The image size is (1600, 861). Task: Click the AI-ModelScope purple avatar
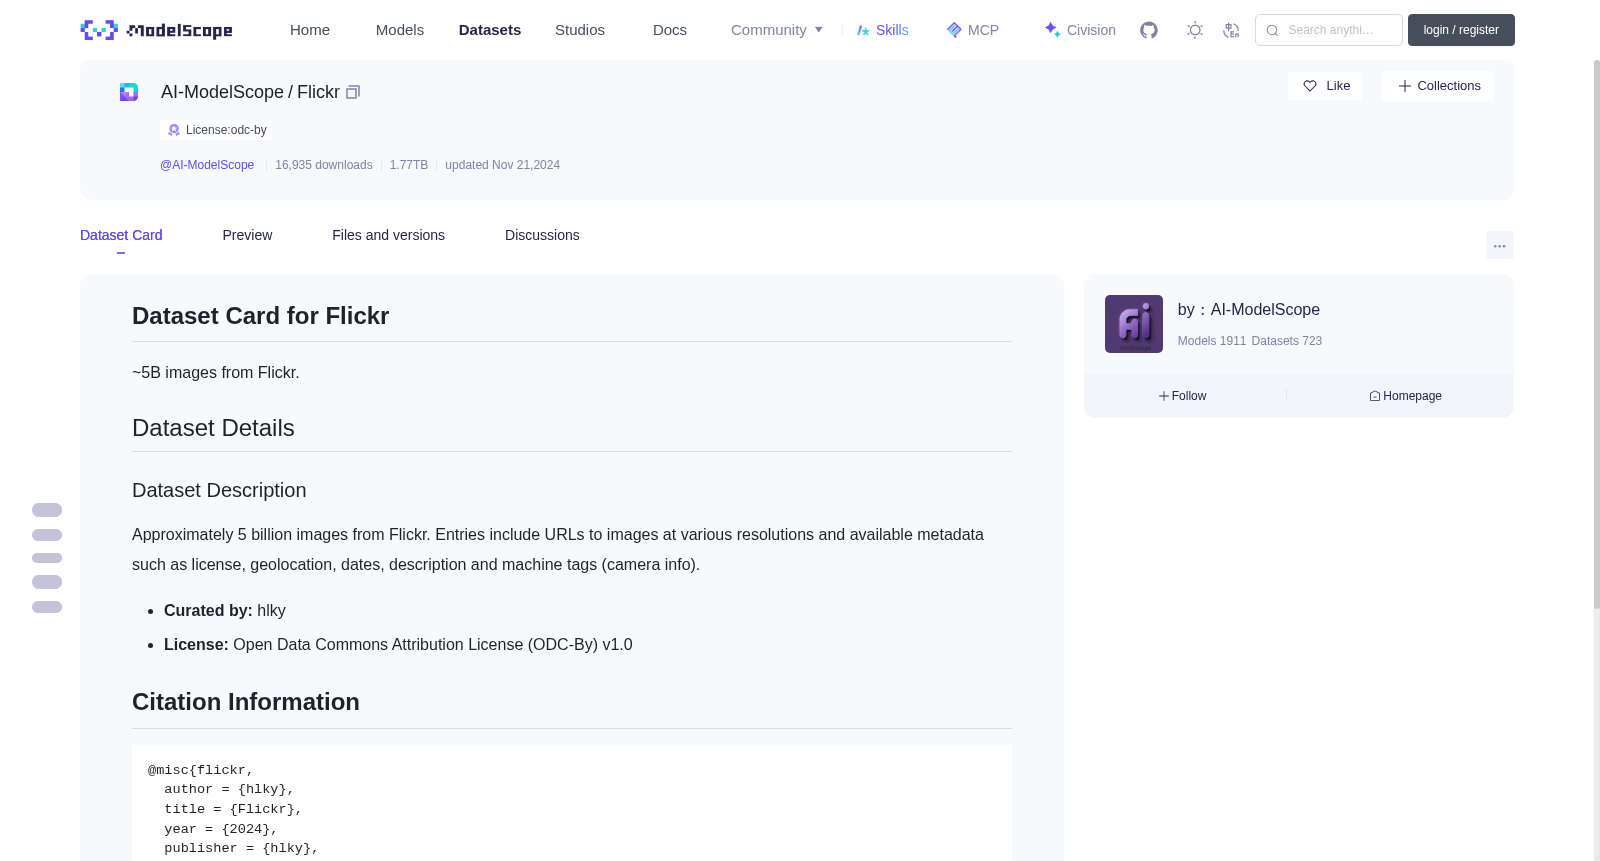[1133, 324]
